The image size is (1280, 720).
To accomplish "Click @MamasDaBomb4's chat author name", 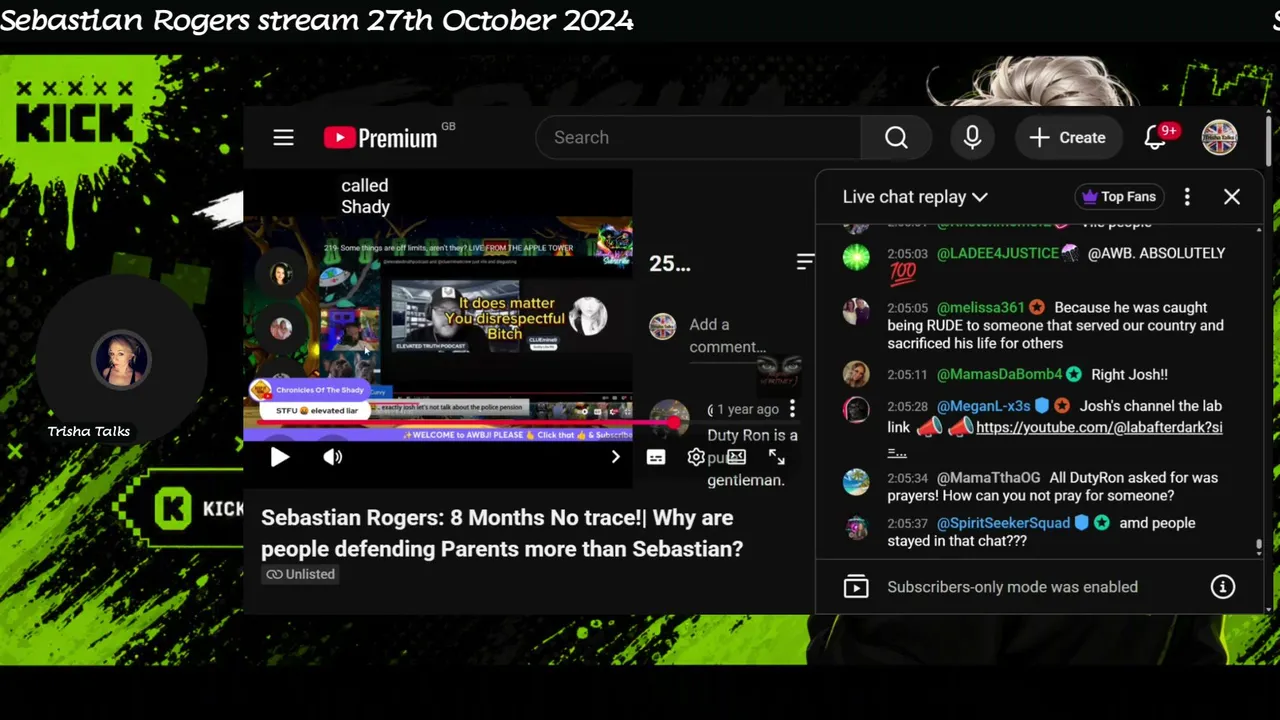I will 1000,374.
